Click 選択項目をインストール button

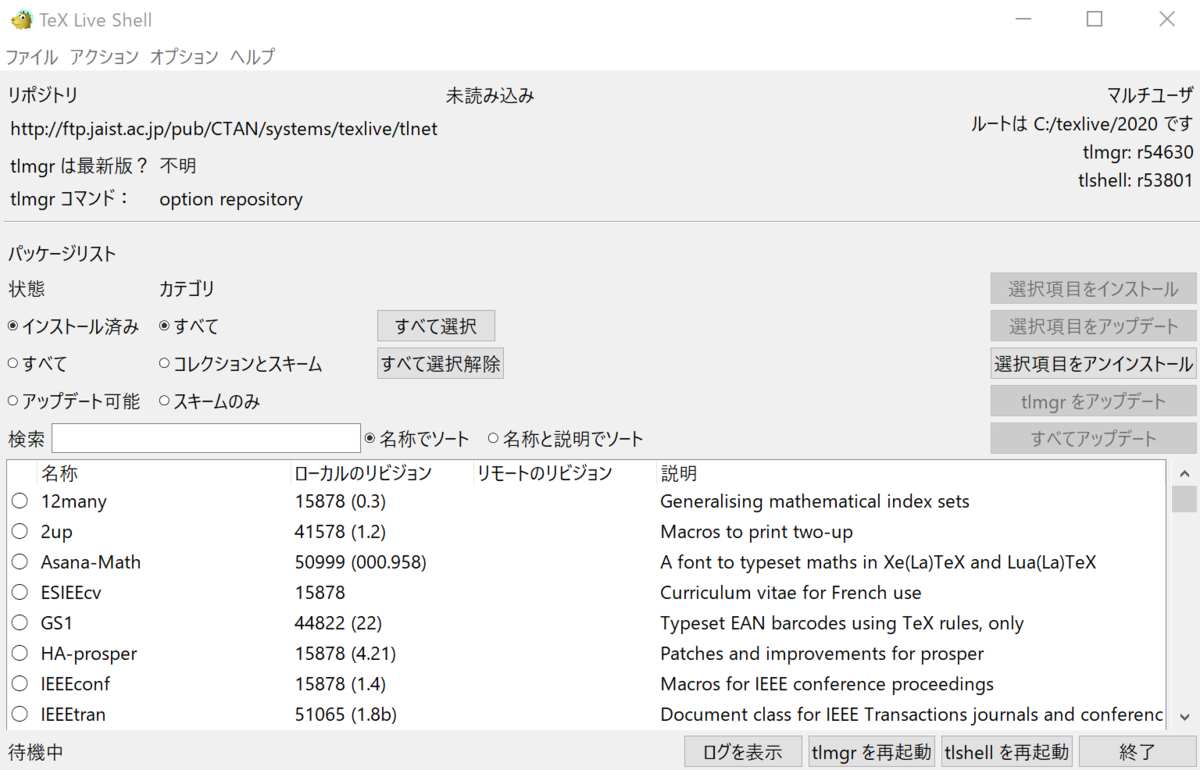tap(1093, 289)
